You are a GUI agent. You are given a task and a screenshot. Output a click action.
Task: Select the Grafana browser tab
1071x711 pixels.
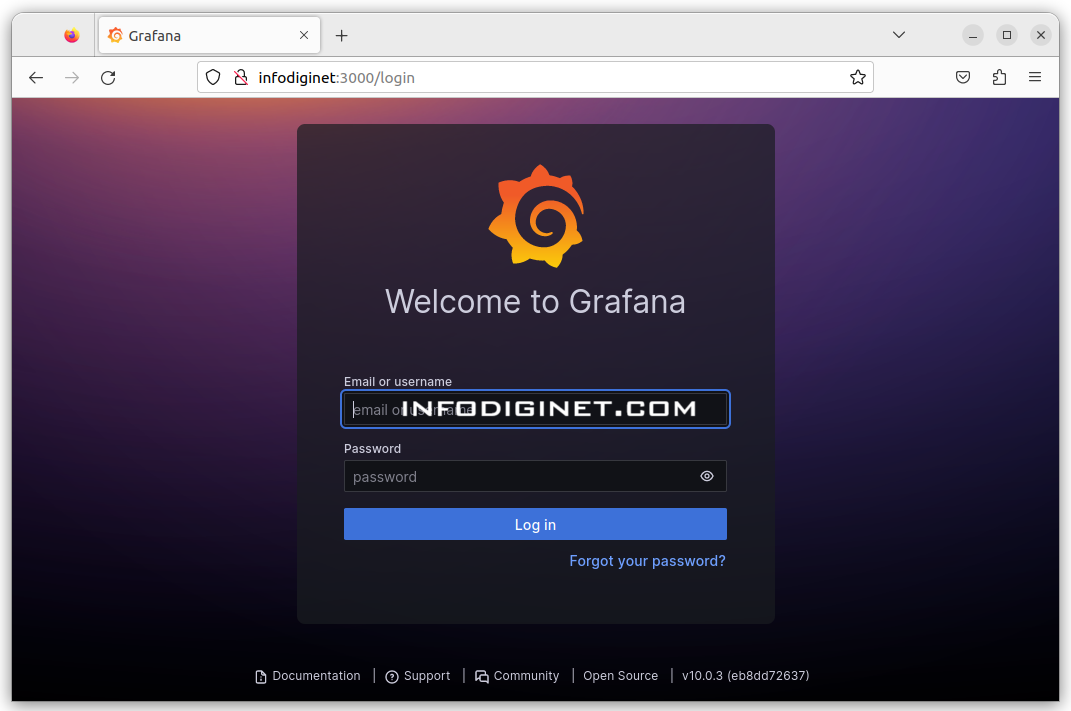coord(210,36)
